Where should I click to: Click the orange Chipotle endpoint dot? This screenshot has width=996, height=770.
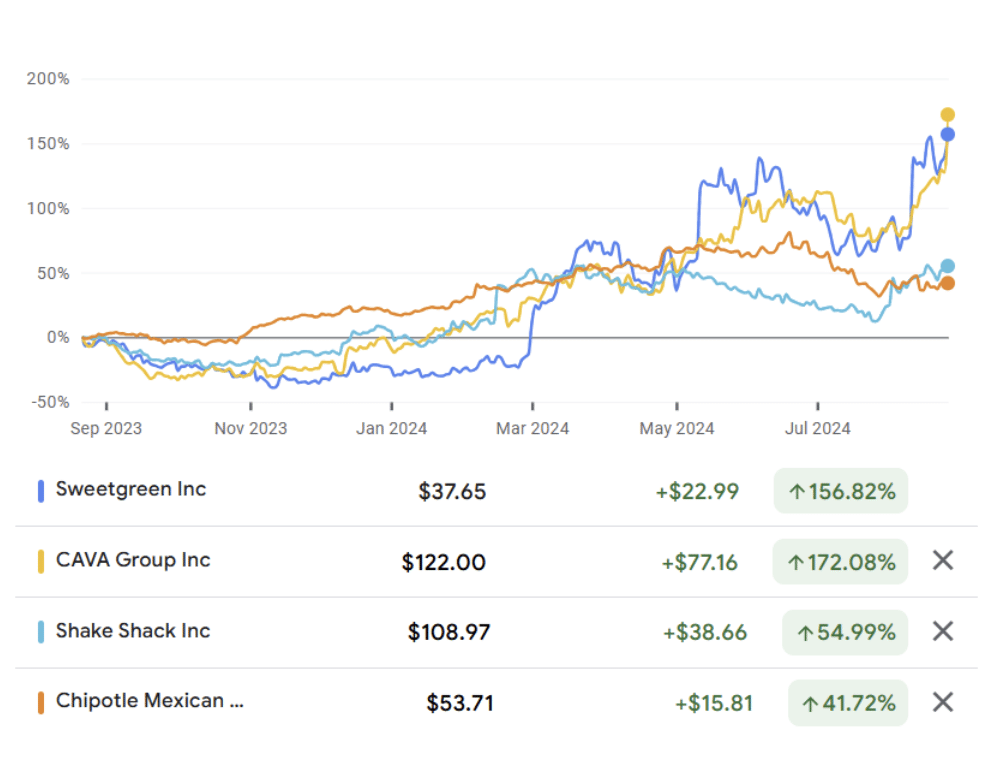[947, 283]
